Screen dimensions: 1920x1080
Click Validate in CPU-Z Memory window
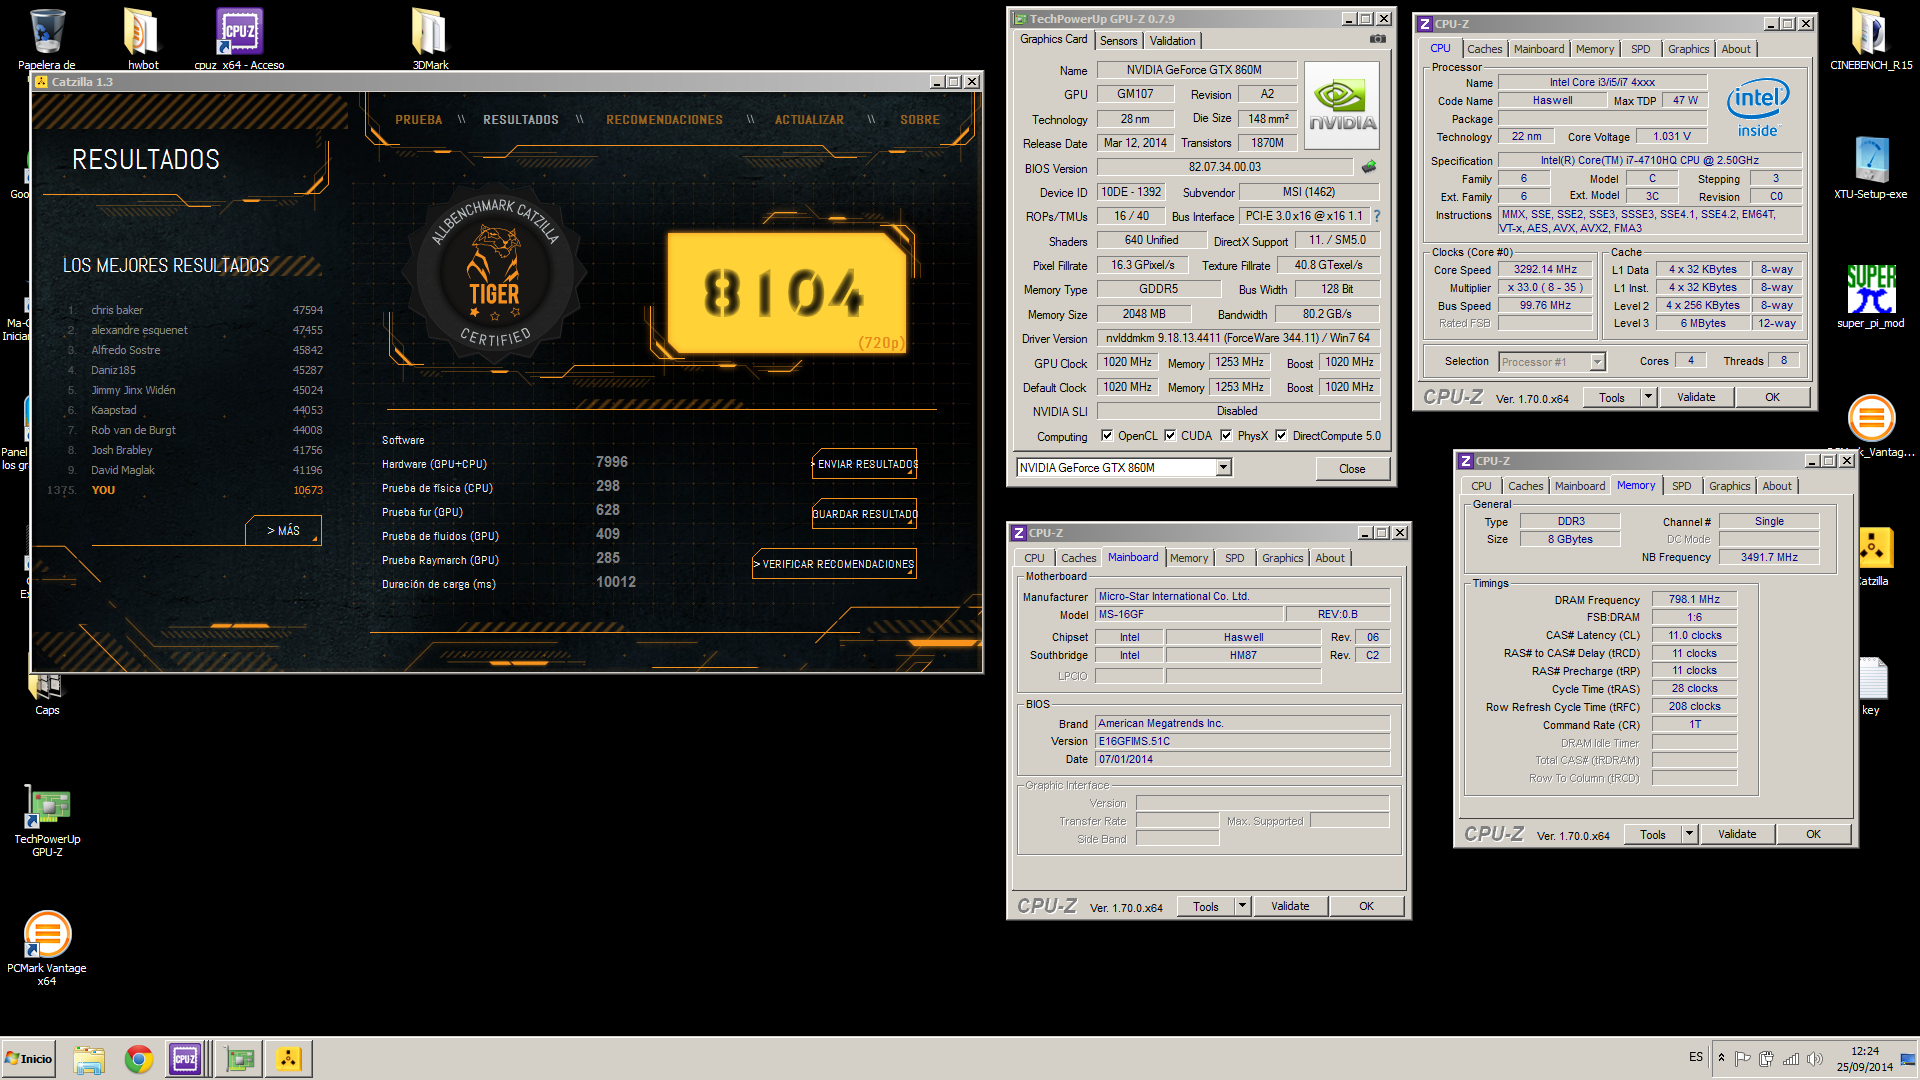tap(1736, 834)
